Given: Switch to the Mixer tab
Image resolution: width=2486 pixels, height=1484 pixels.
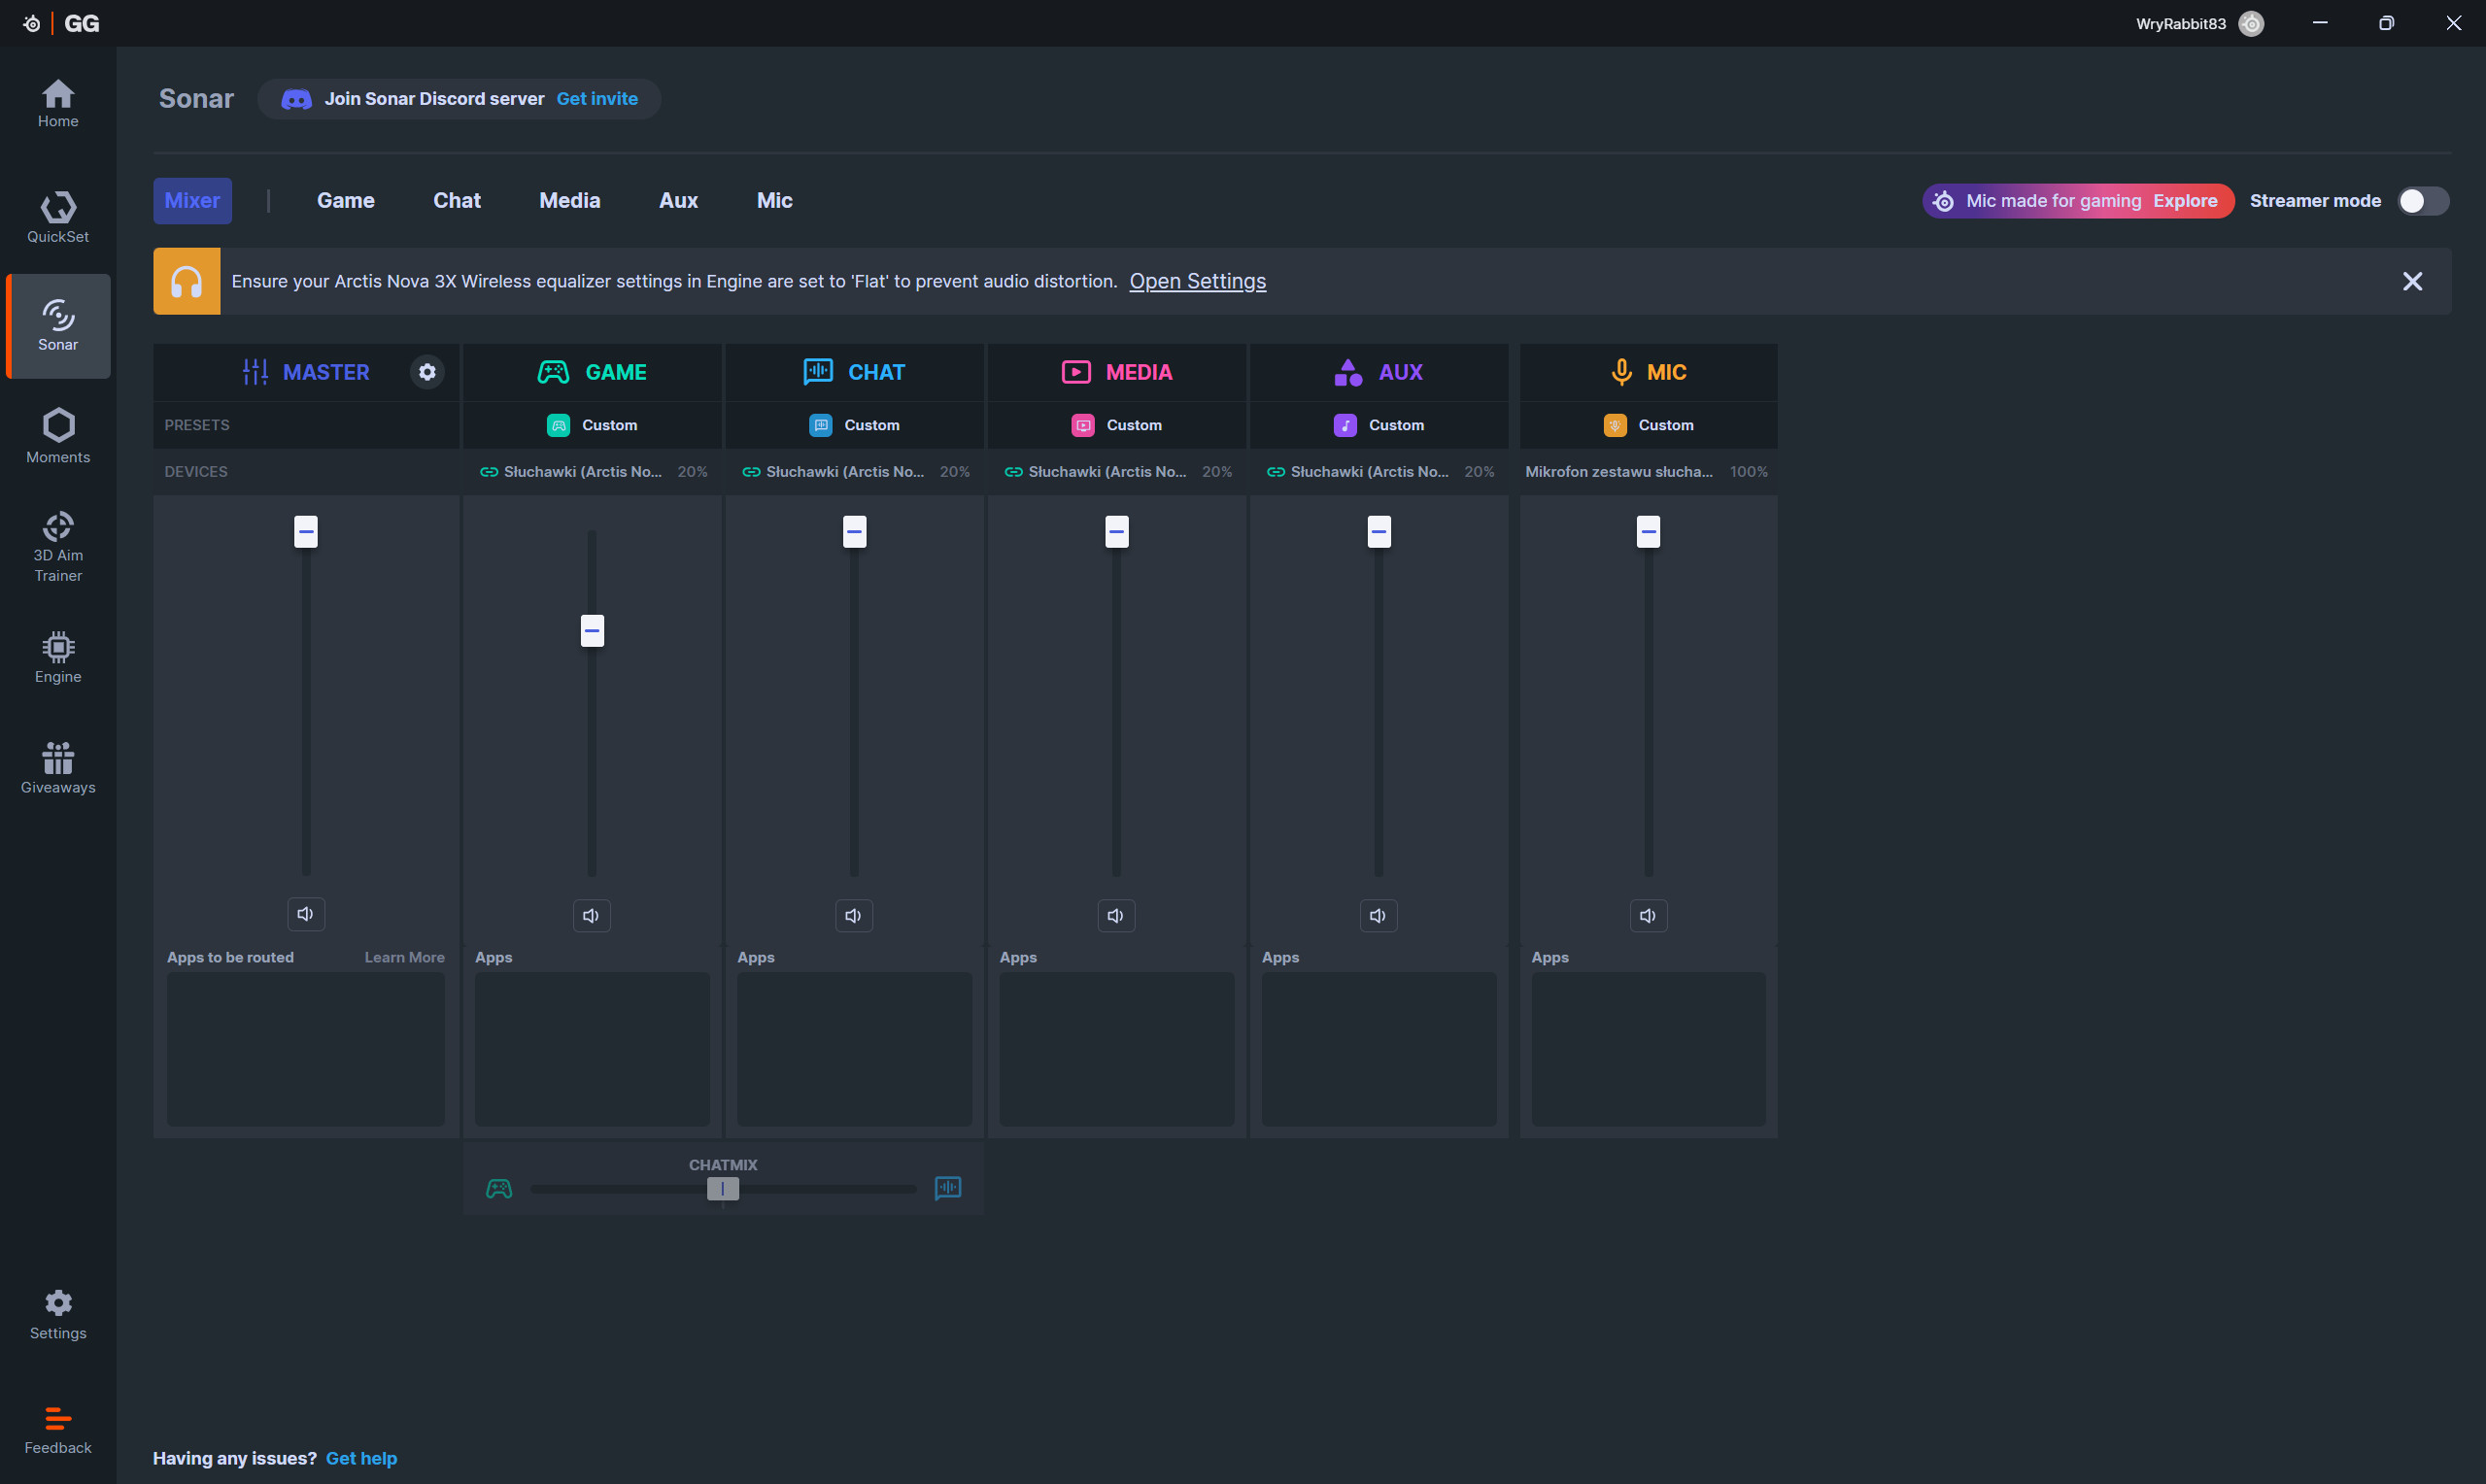Looking at the screenshot, I should (x=192, y=201).
